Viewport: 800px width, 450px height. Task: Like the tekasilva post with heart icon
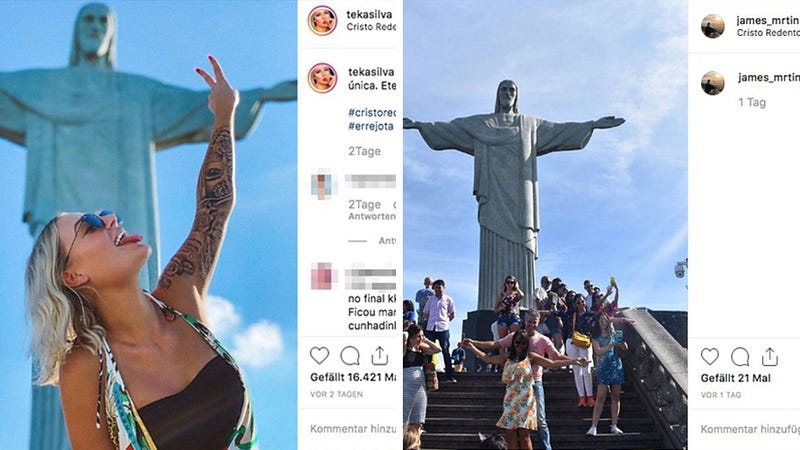coord(319,356)
